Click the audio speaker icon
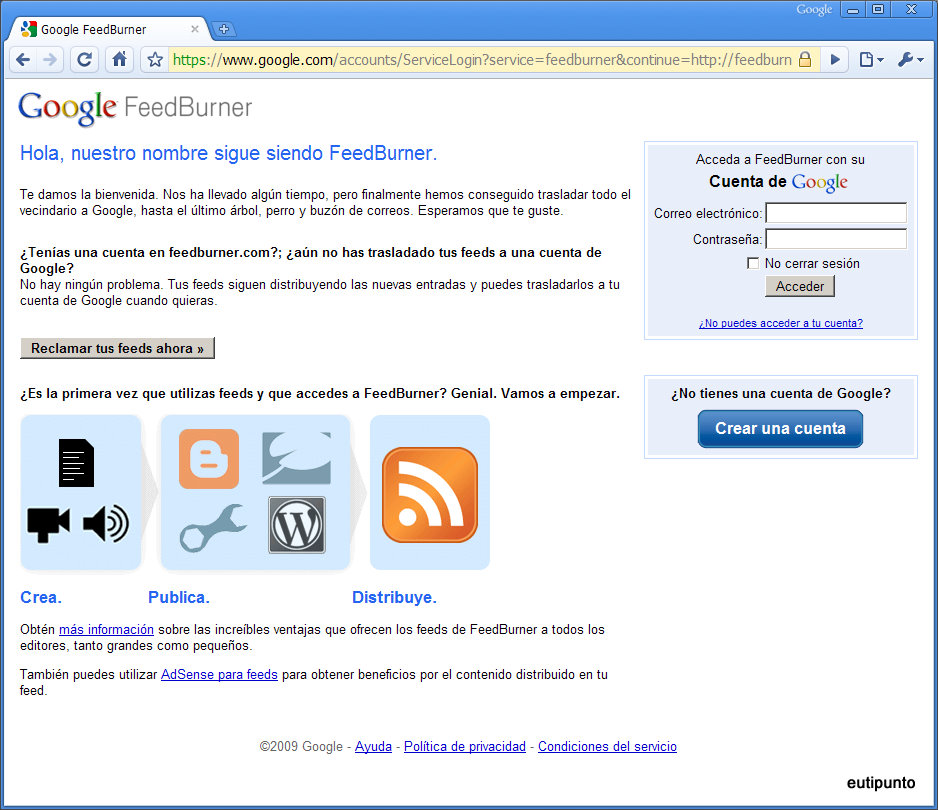Screen dimensions: 938x810 [x=106, y=523]
